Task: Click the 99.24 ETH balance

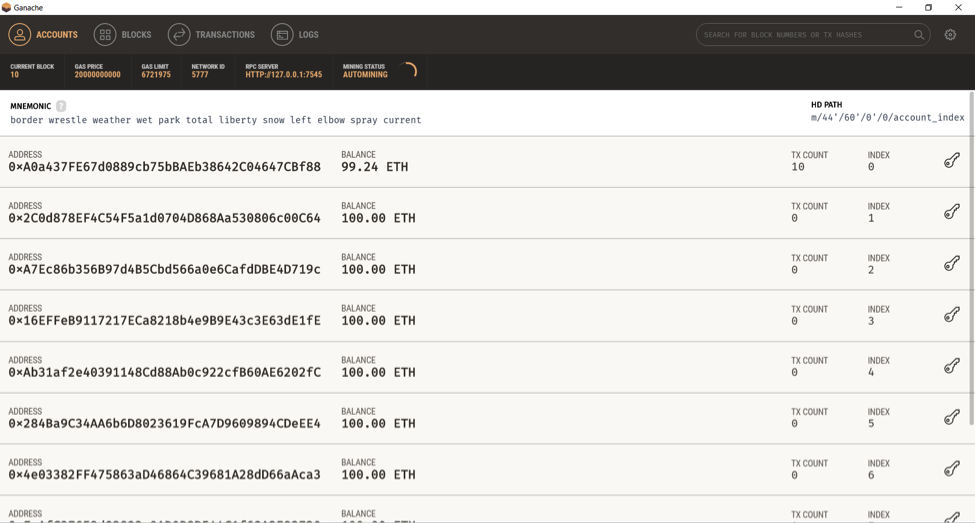Action: pyautogui.click(x=374, y=167)
